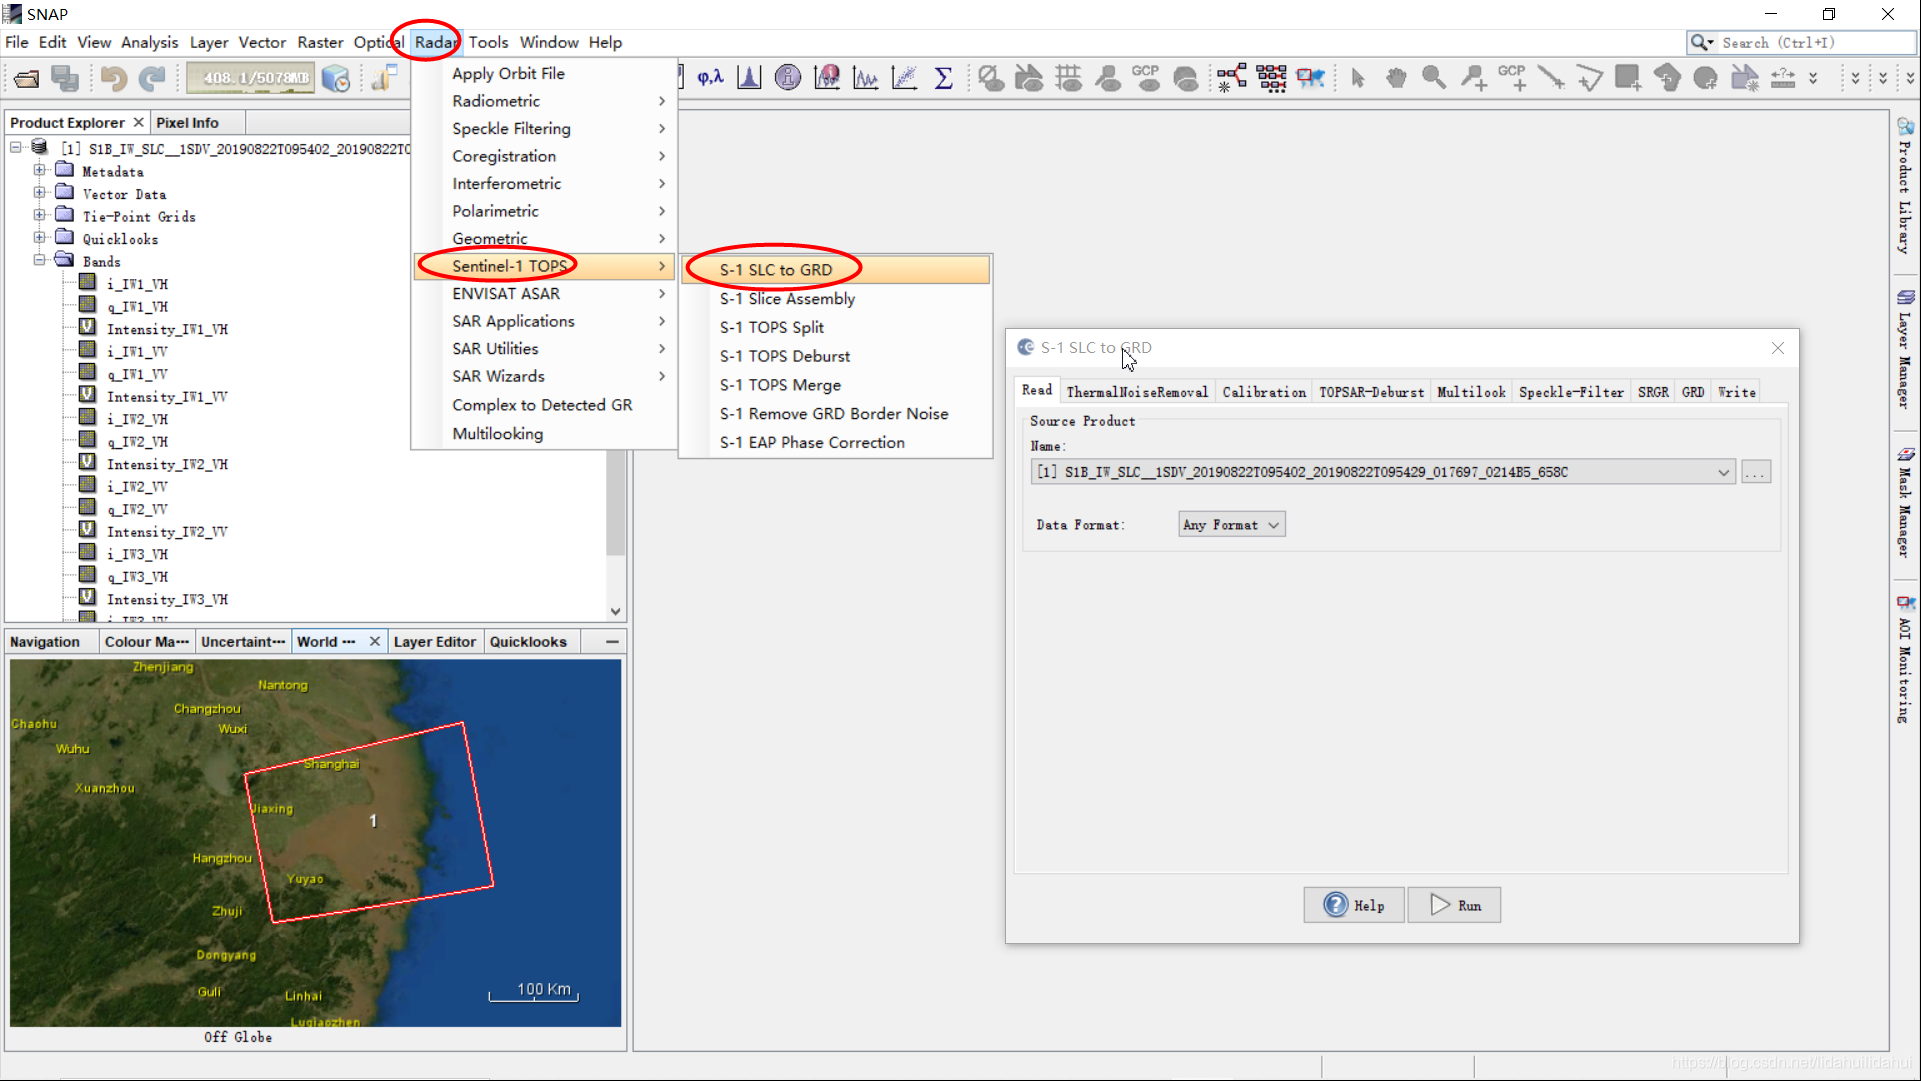Expand the Tie-Point Grids folder
1921x1081 pixels.
point(39,215)
